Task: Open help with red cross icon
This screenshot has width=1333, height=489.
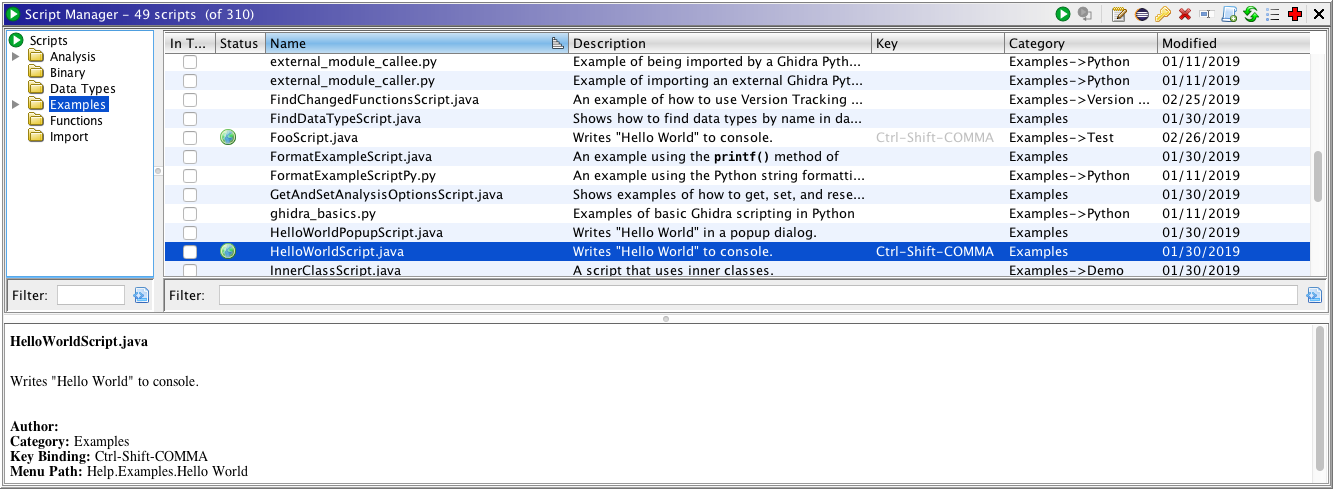Action: [1295, 14]
